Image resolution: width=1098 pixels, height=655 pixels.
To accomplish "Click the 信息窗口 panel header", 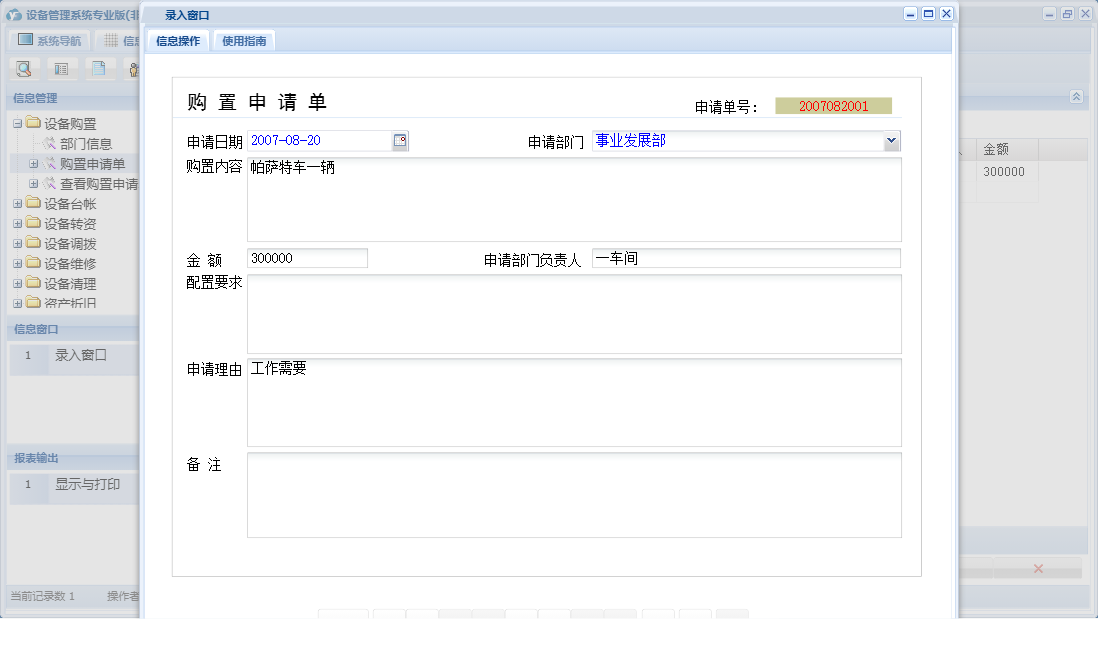I will [74, 329].
